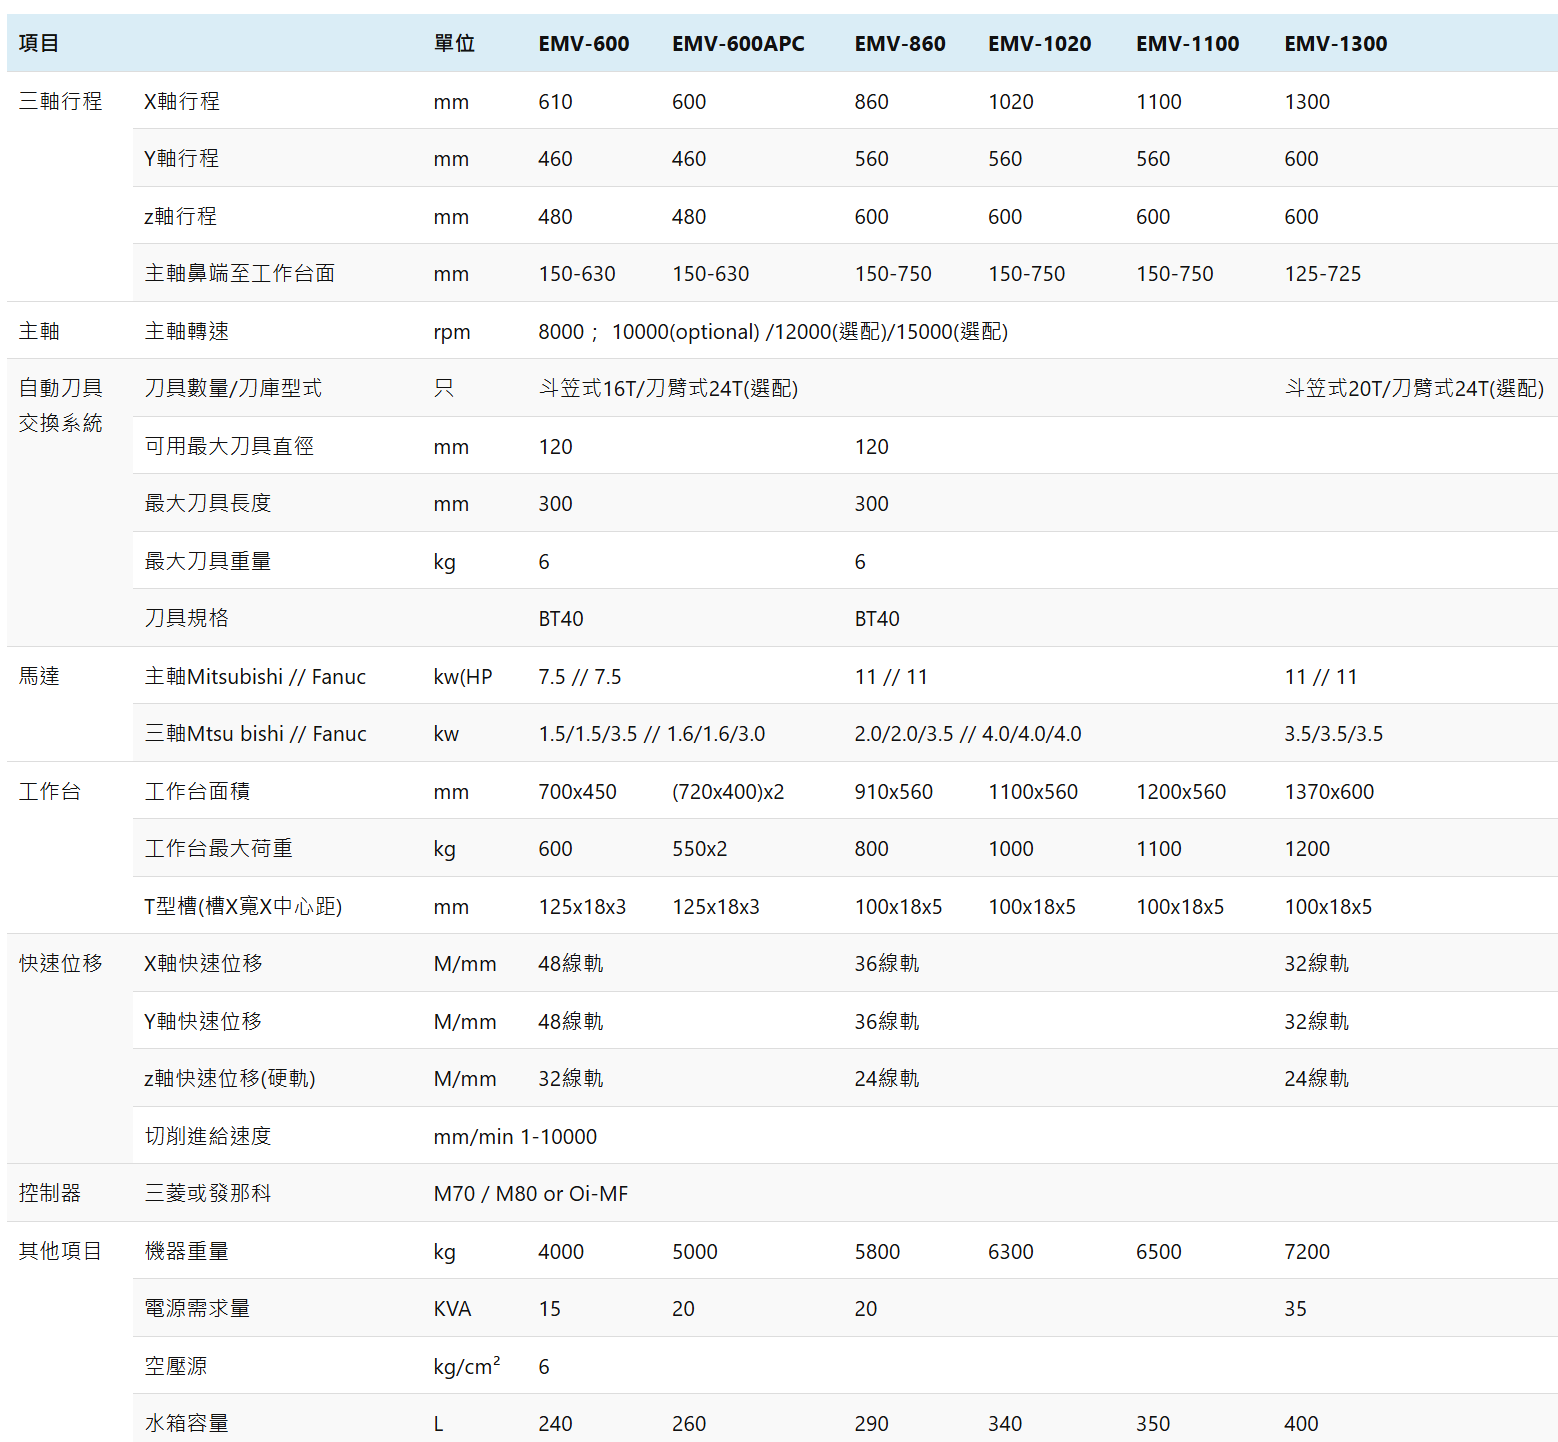The height and width of the screenshot is (1442, 1558).
Task: Click the 可用最大刀具直徑 row label
Action: click(229, 446)
